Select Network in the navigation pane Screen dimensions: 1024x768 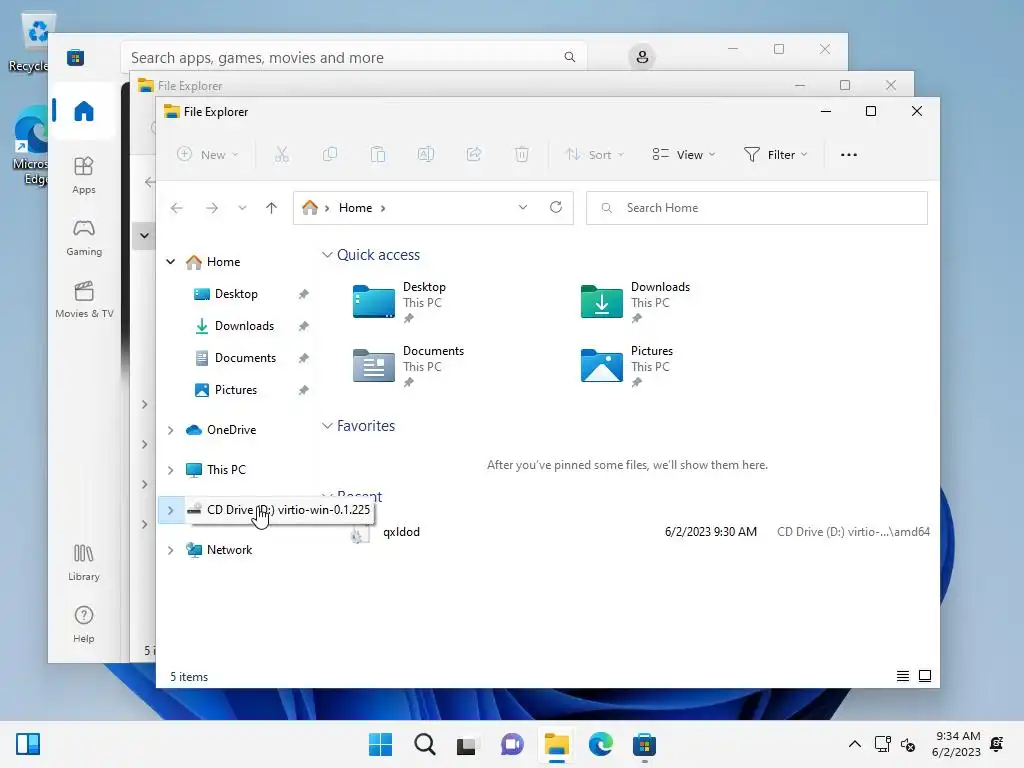coord(229,550)
